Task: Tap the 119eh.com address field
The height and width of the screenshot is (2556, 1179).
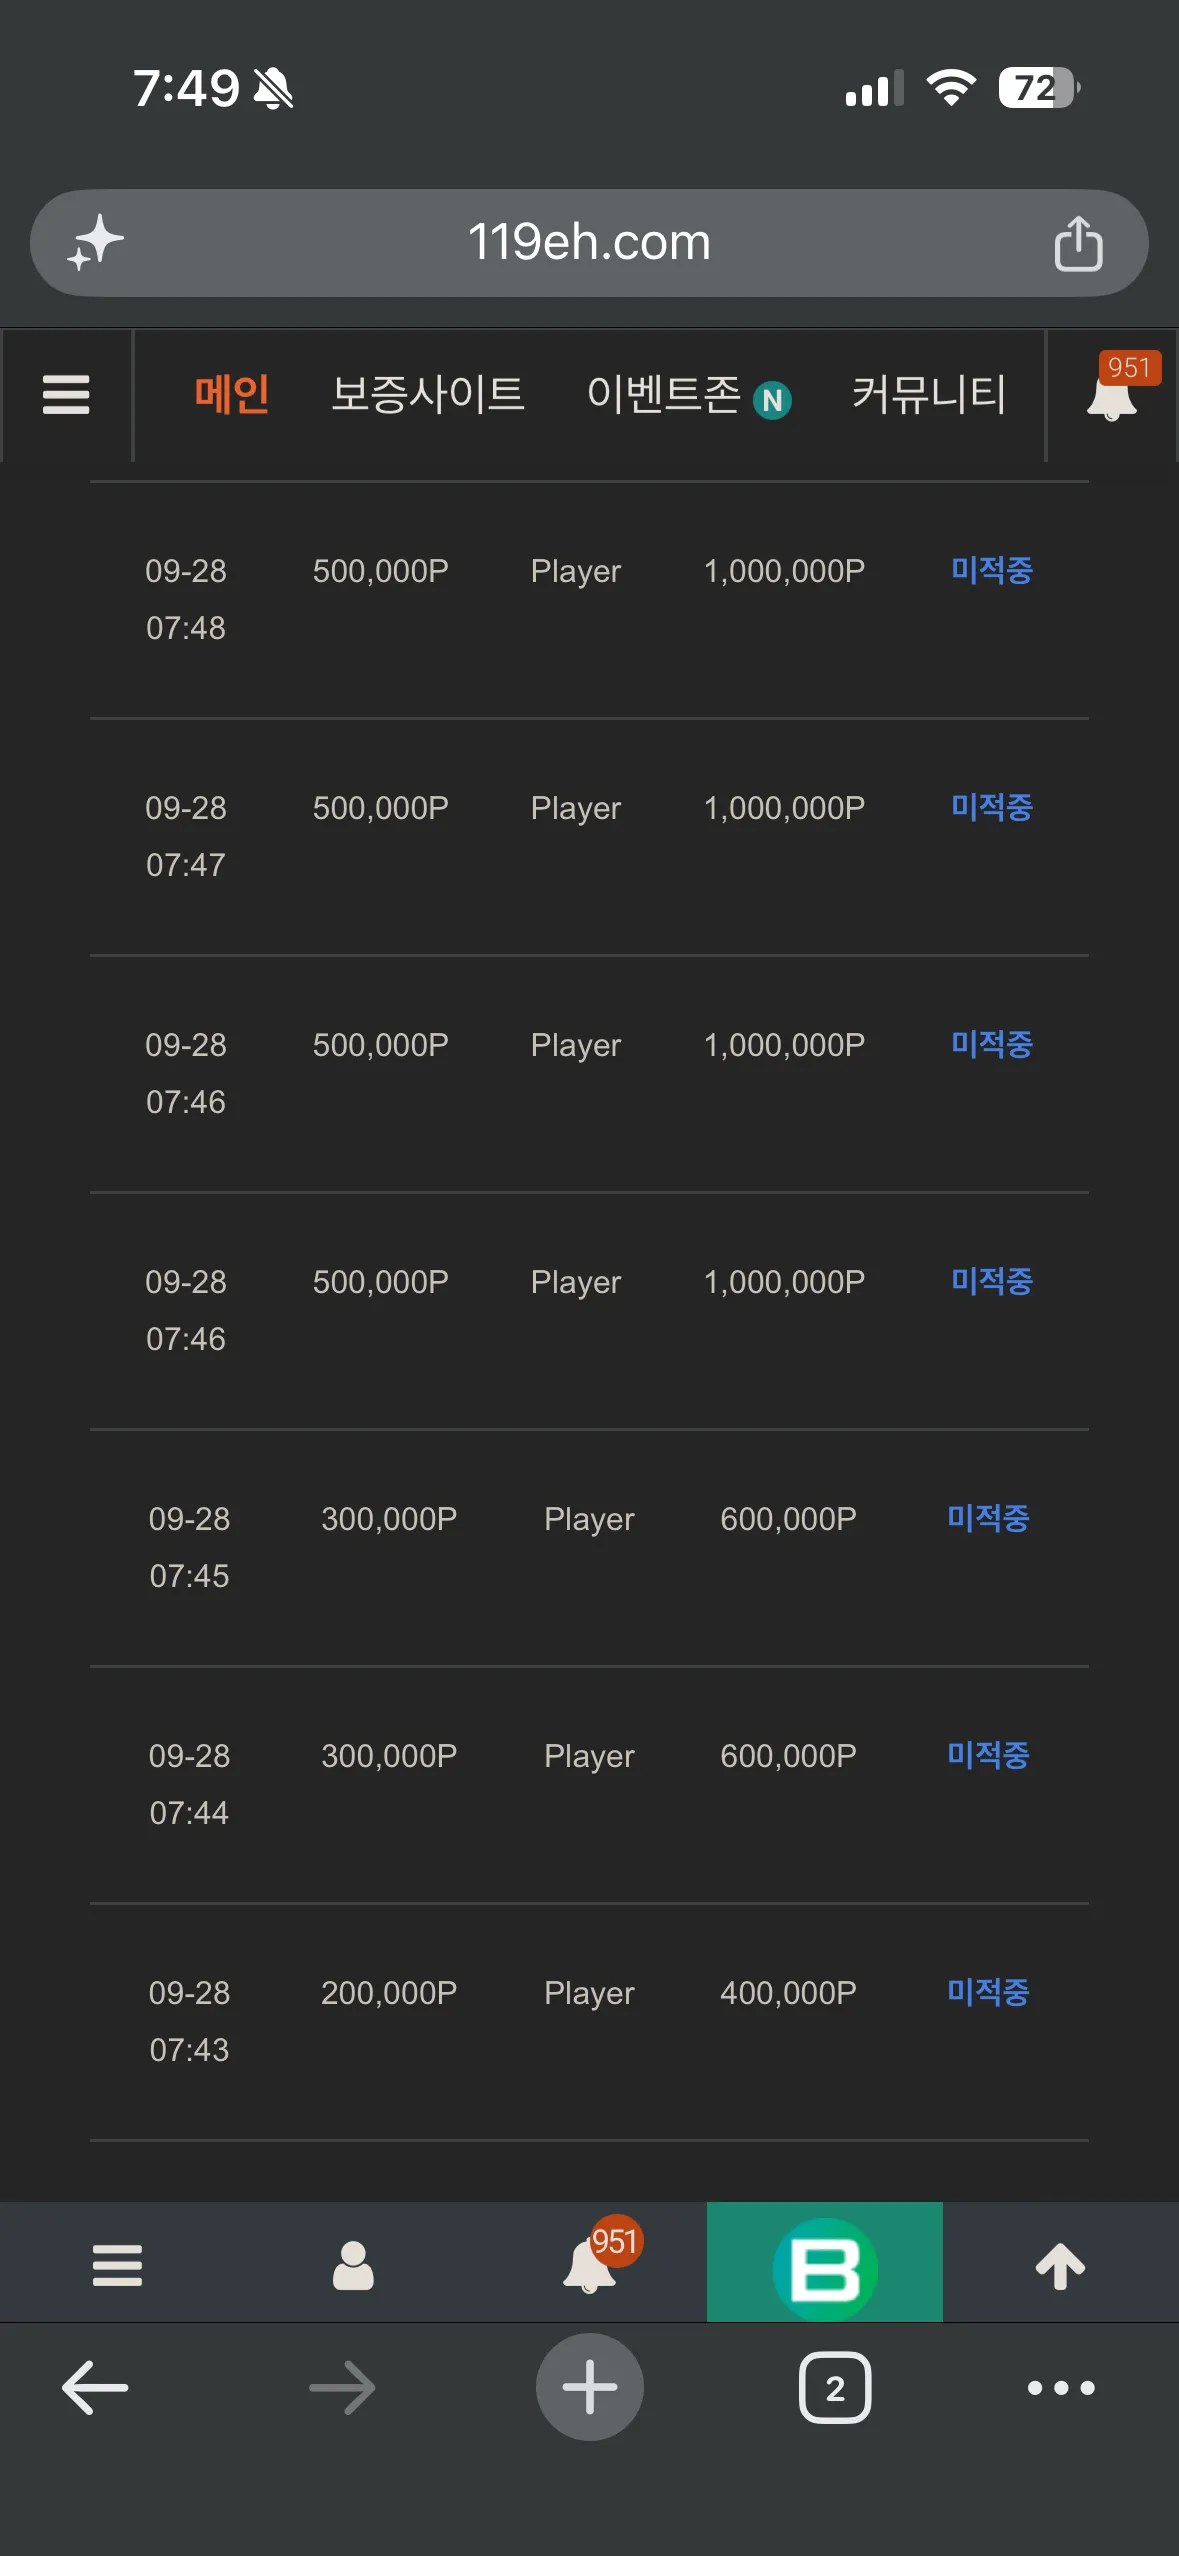Action: pyautogui.click(x=589, y=243)
